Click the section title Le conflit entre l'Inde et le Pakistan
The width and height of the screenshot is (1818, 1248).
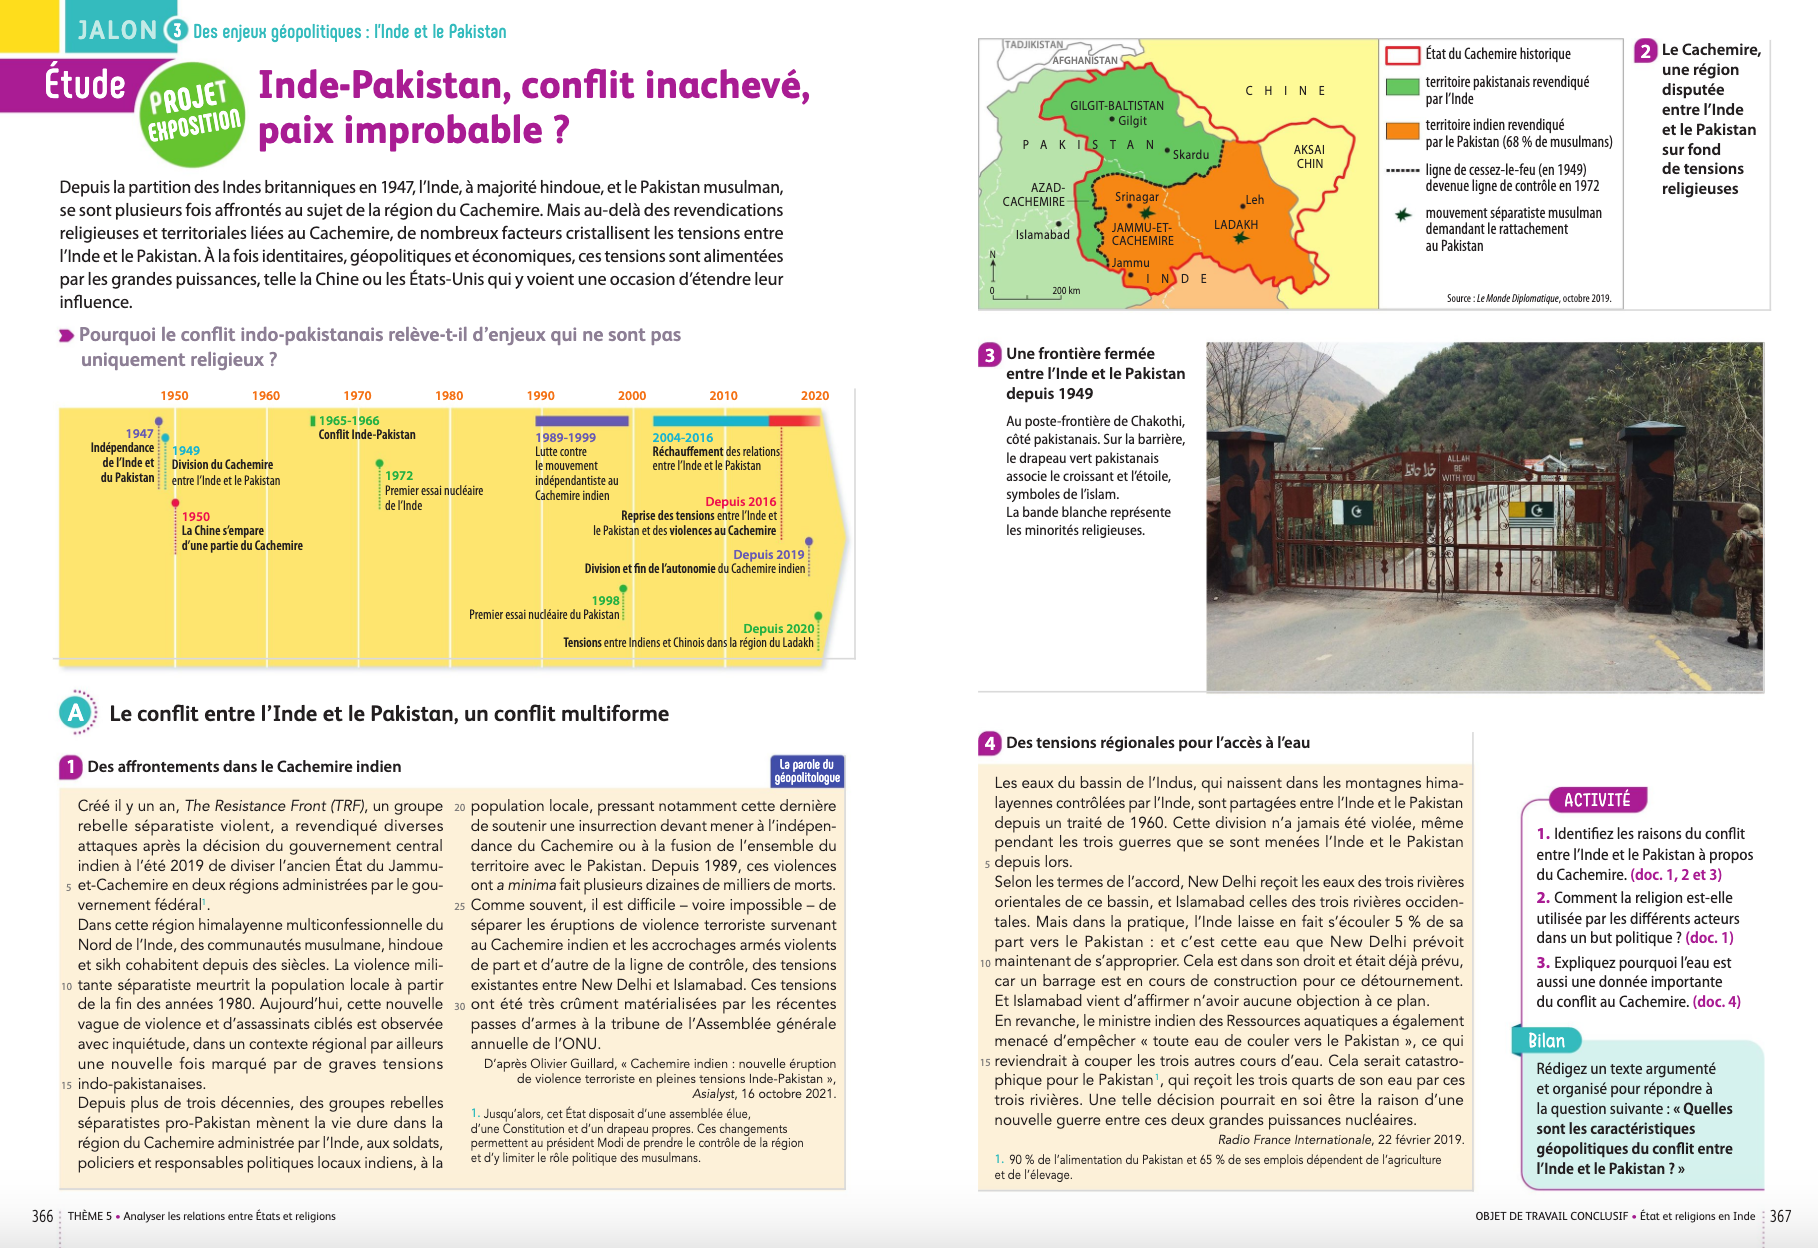click(x=389, y=714)
